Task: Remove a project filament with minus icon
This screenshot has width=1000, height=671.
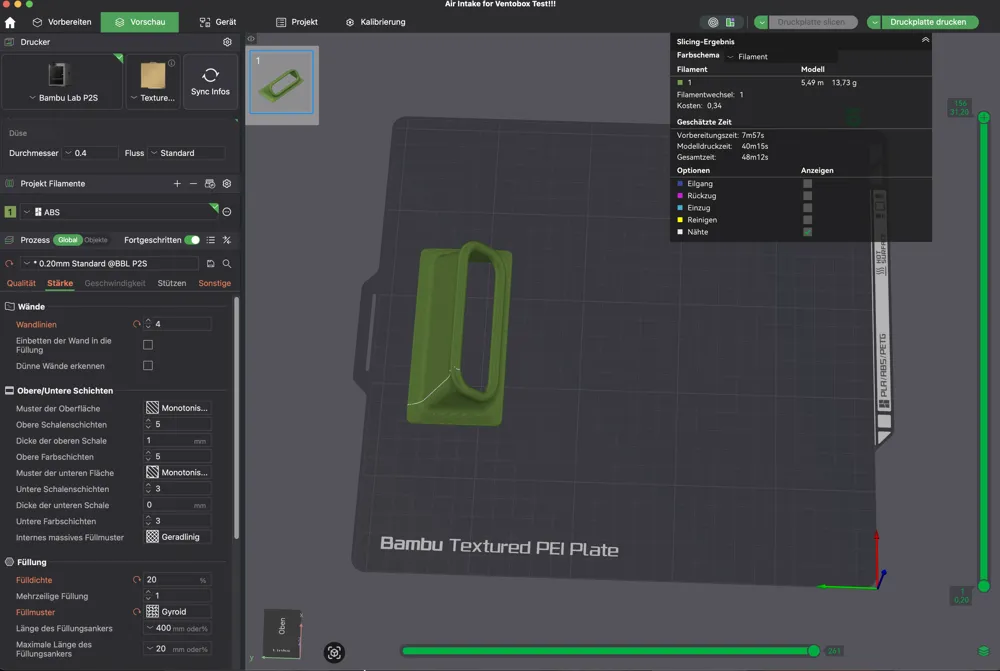Action: coord(193,184)
